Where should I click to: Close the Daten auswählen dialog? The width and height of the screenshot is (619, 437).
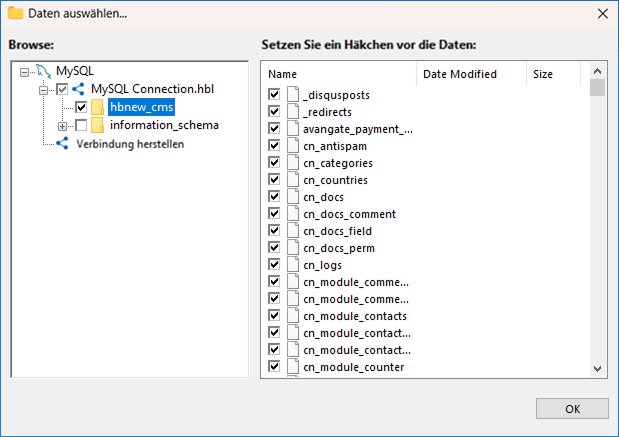602,14
